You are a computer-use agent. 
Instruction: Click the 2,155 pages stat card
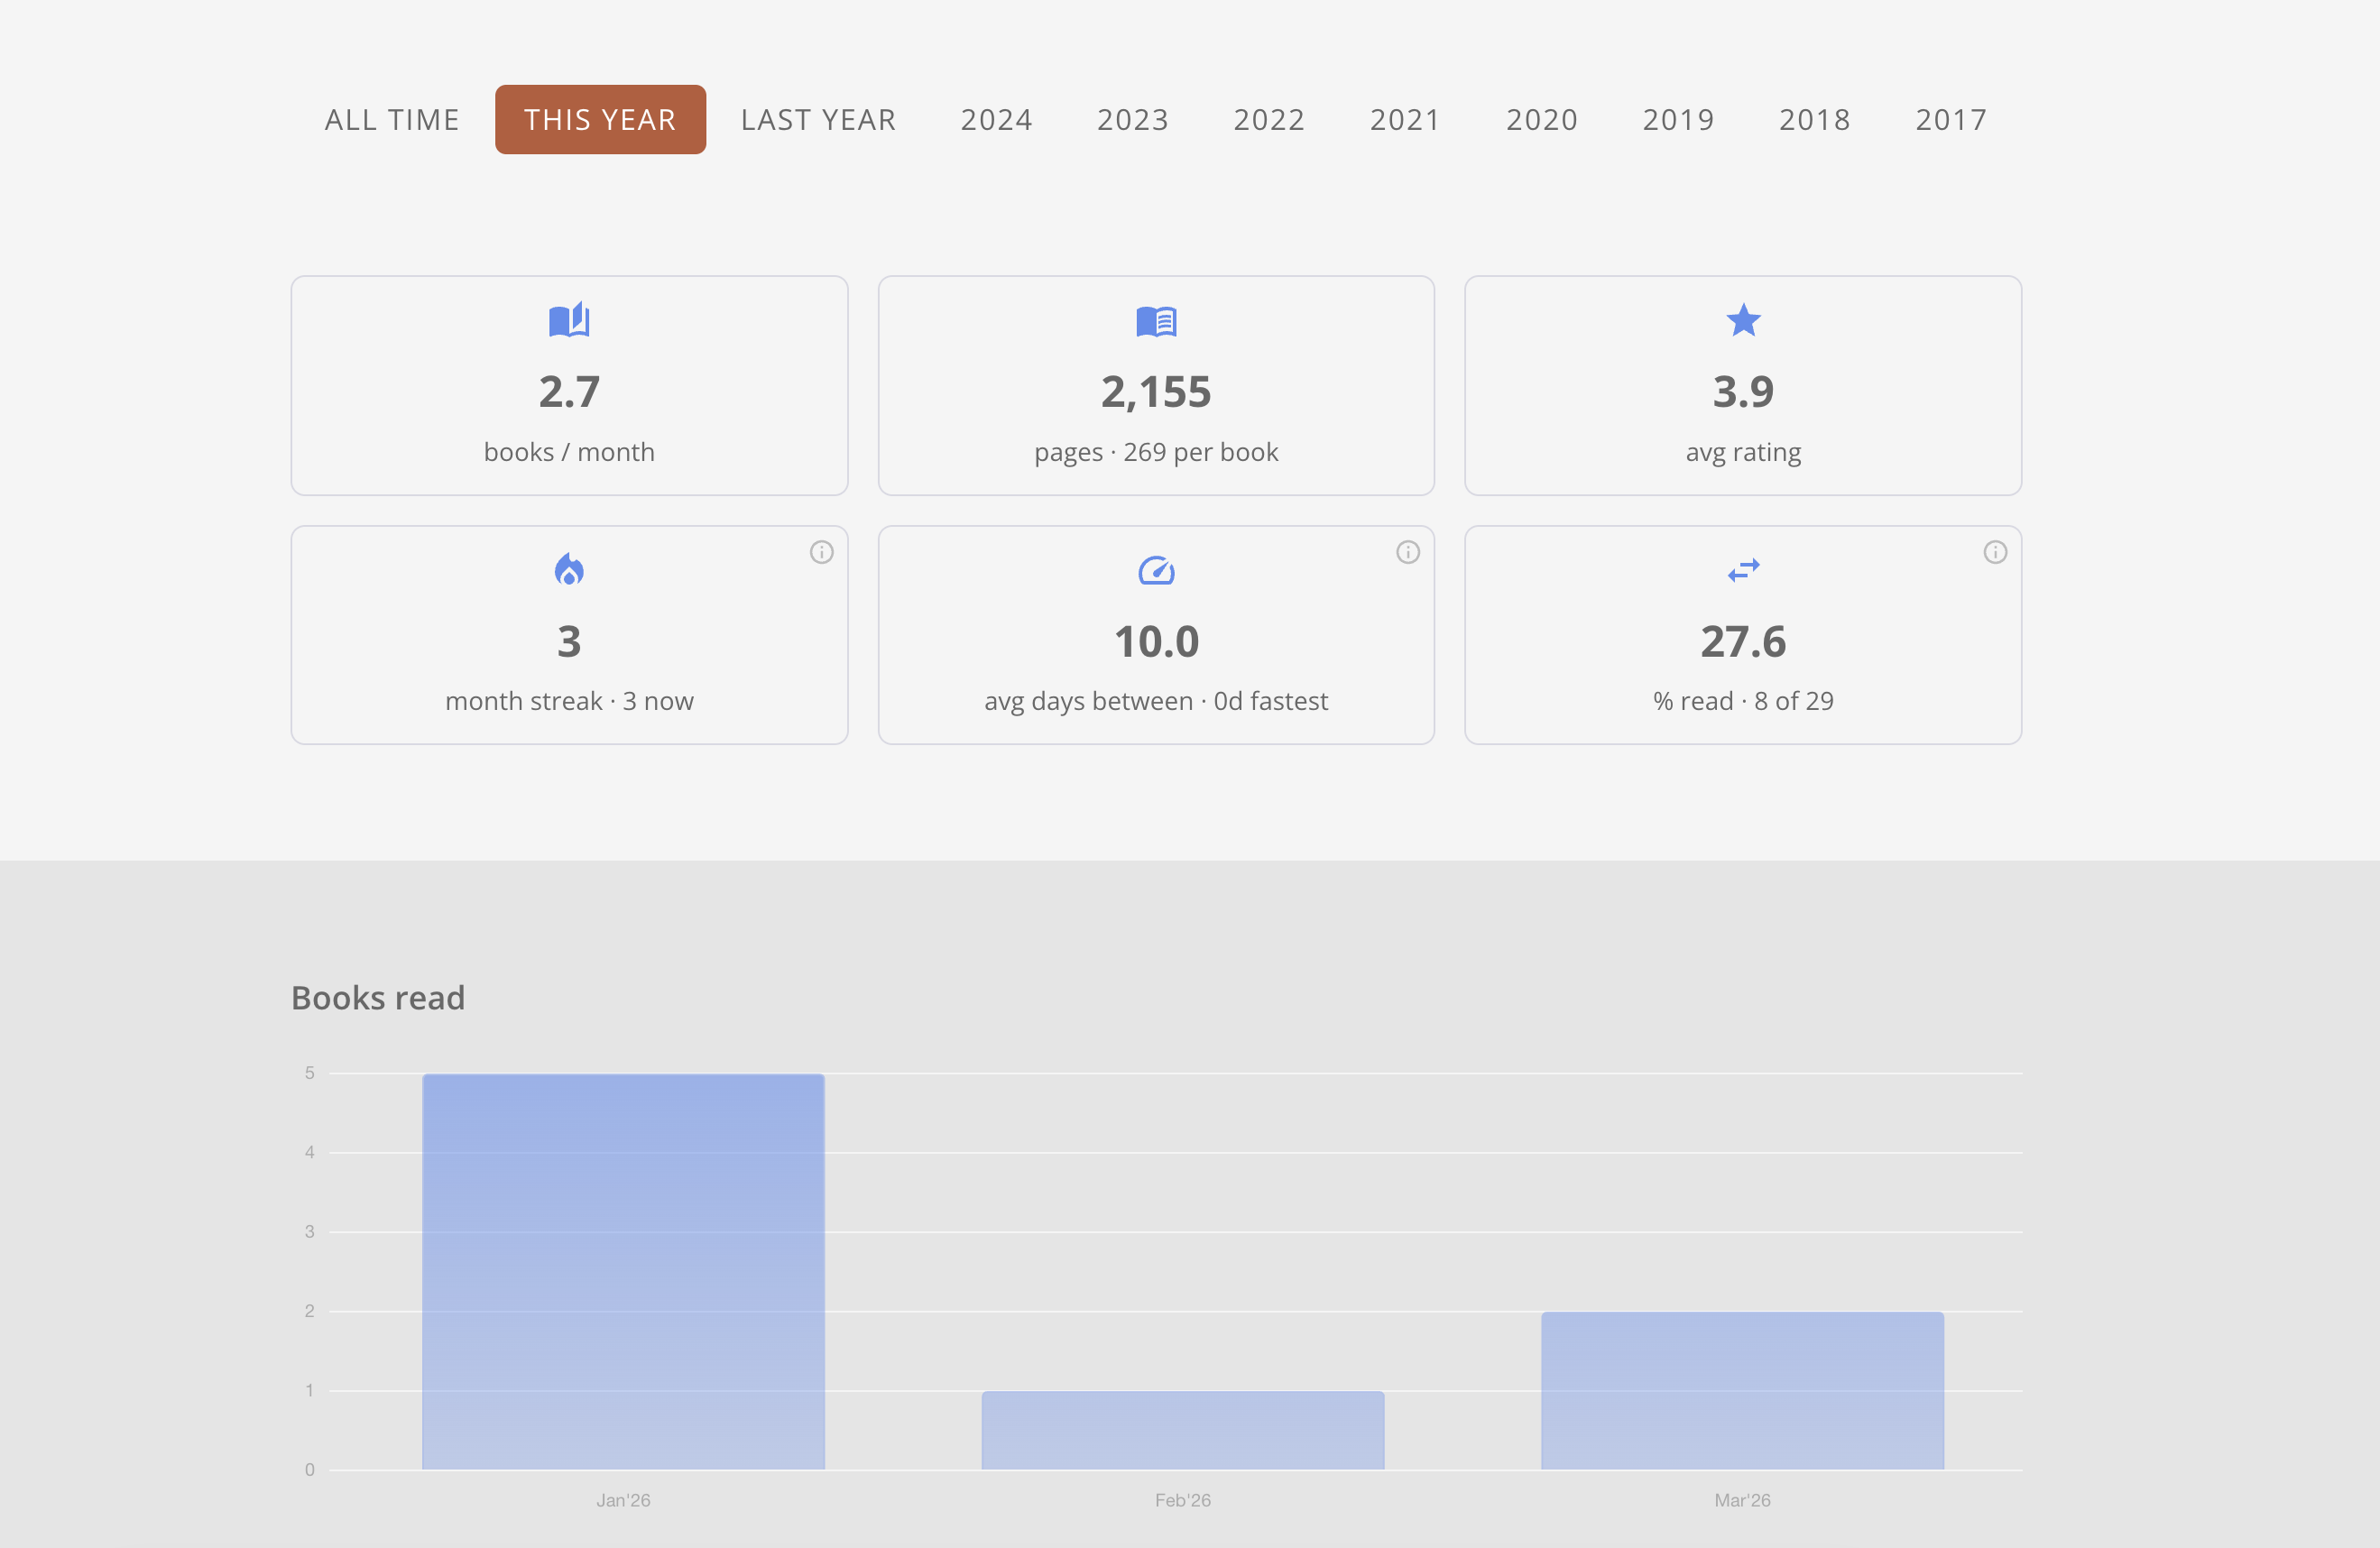tap(1156, 386)
